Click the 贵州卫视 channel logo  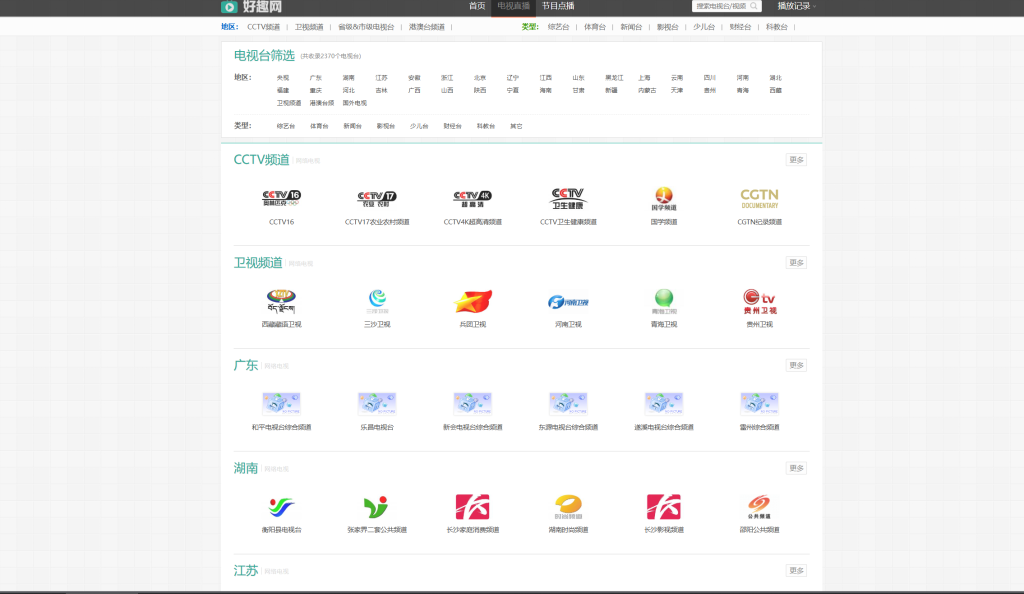(760, 302)
